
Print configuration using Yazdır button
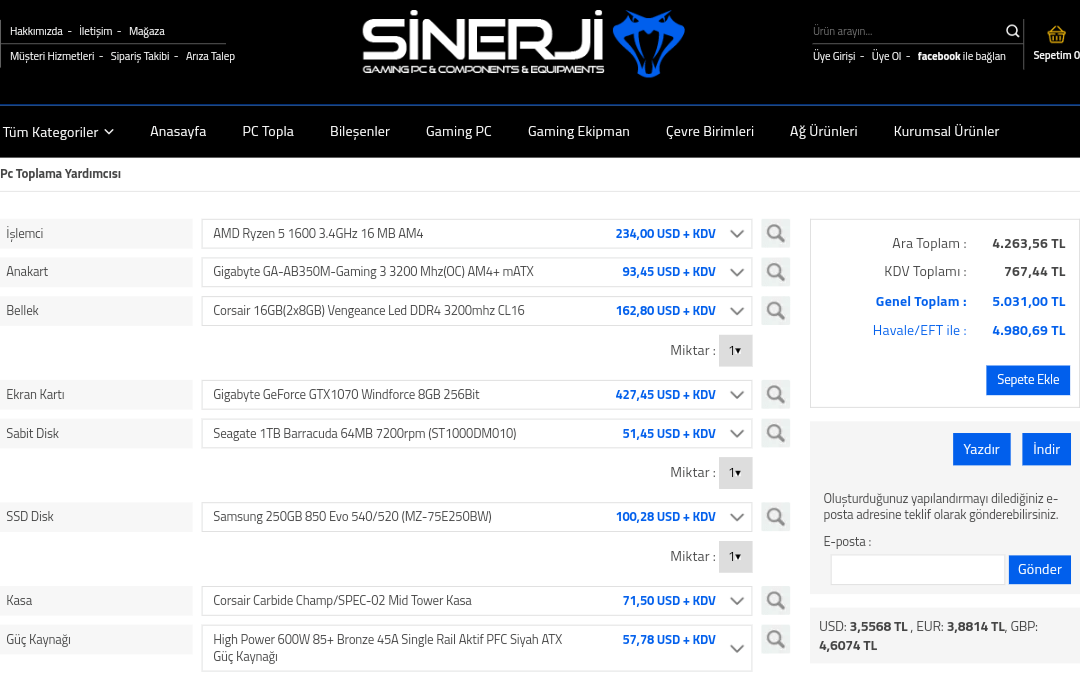[x=982, y=449]
